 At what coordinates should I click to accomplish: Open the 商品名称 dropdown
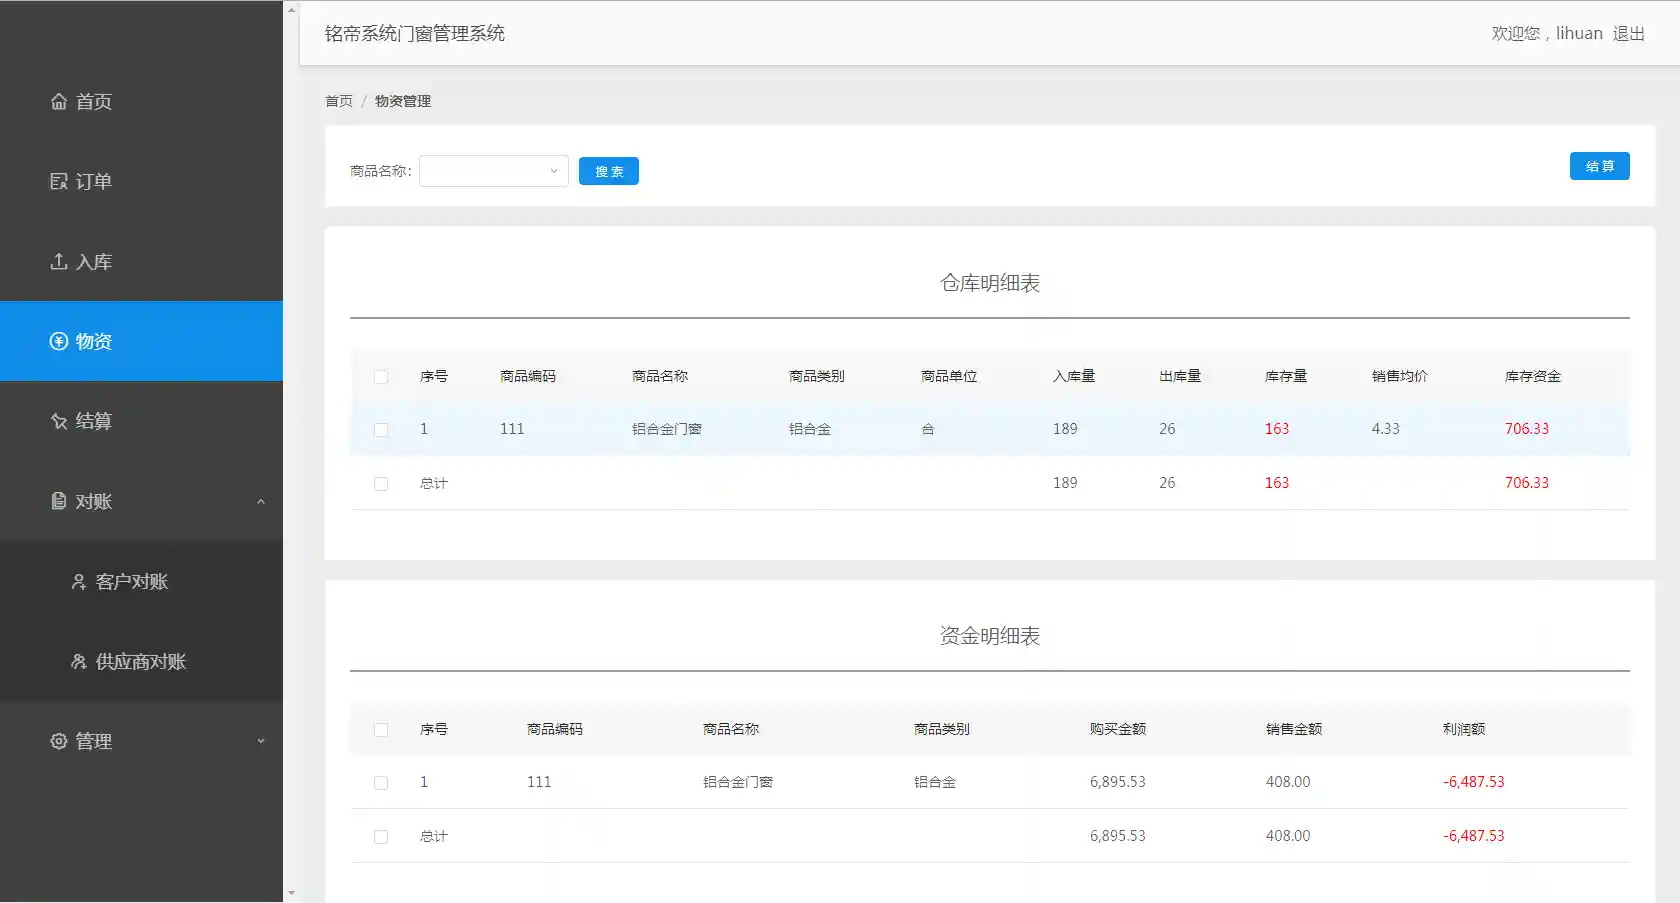pos(494,171)
